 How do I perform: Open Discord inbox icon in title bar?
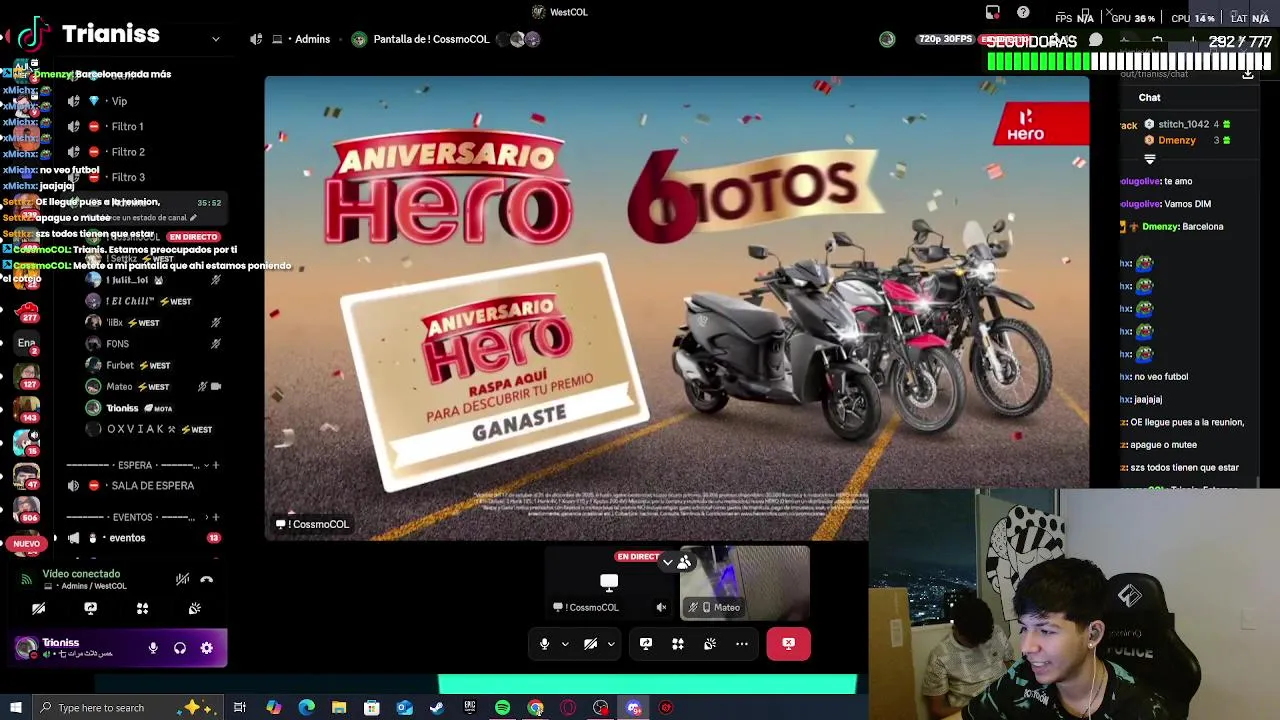[992, 13]
